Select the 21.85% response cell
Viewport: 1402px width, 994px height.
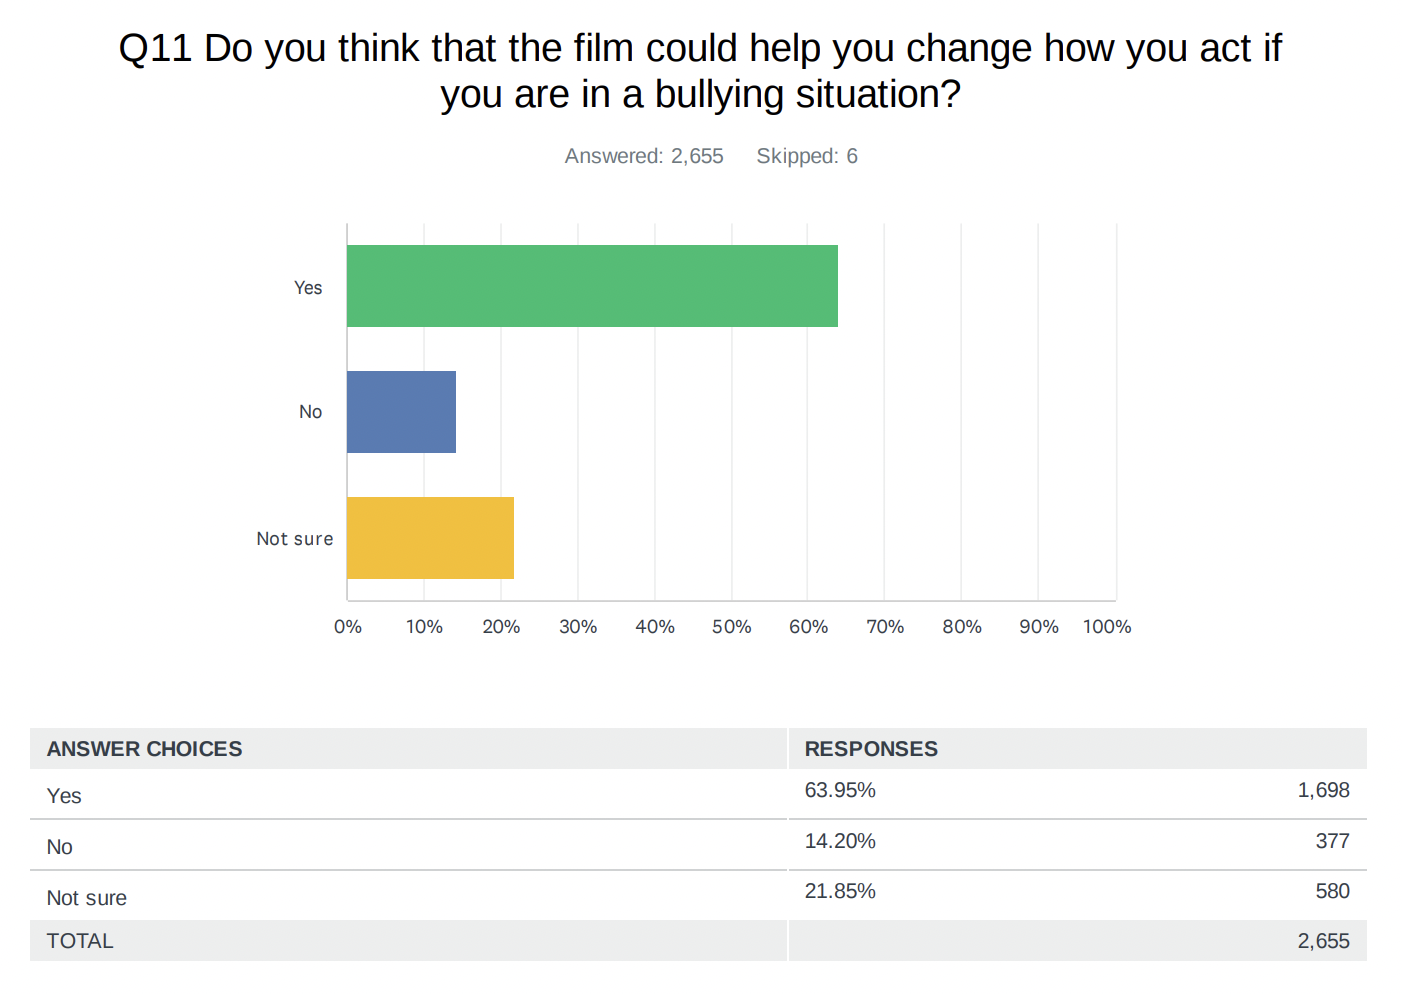point(840,891)
